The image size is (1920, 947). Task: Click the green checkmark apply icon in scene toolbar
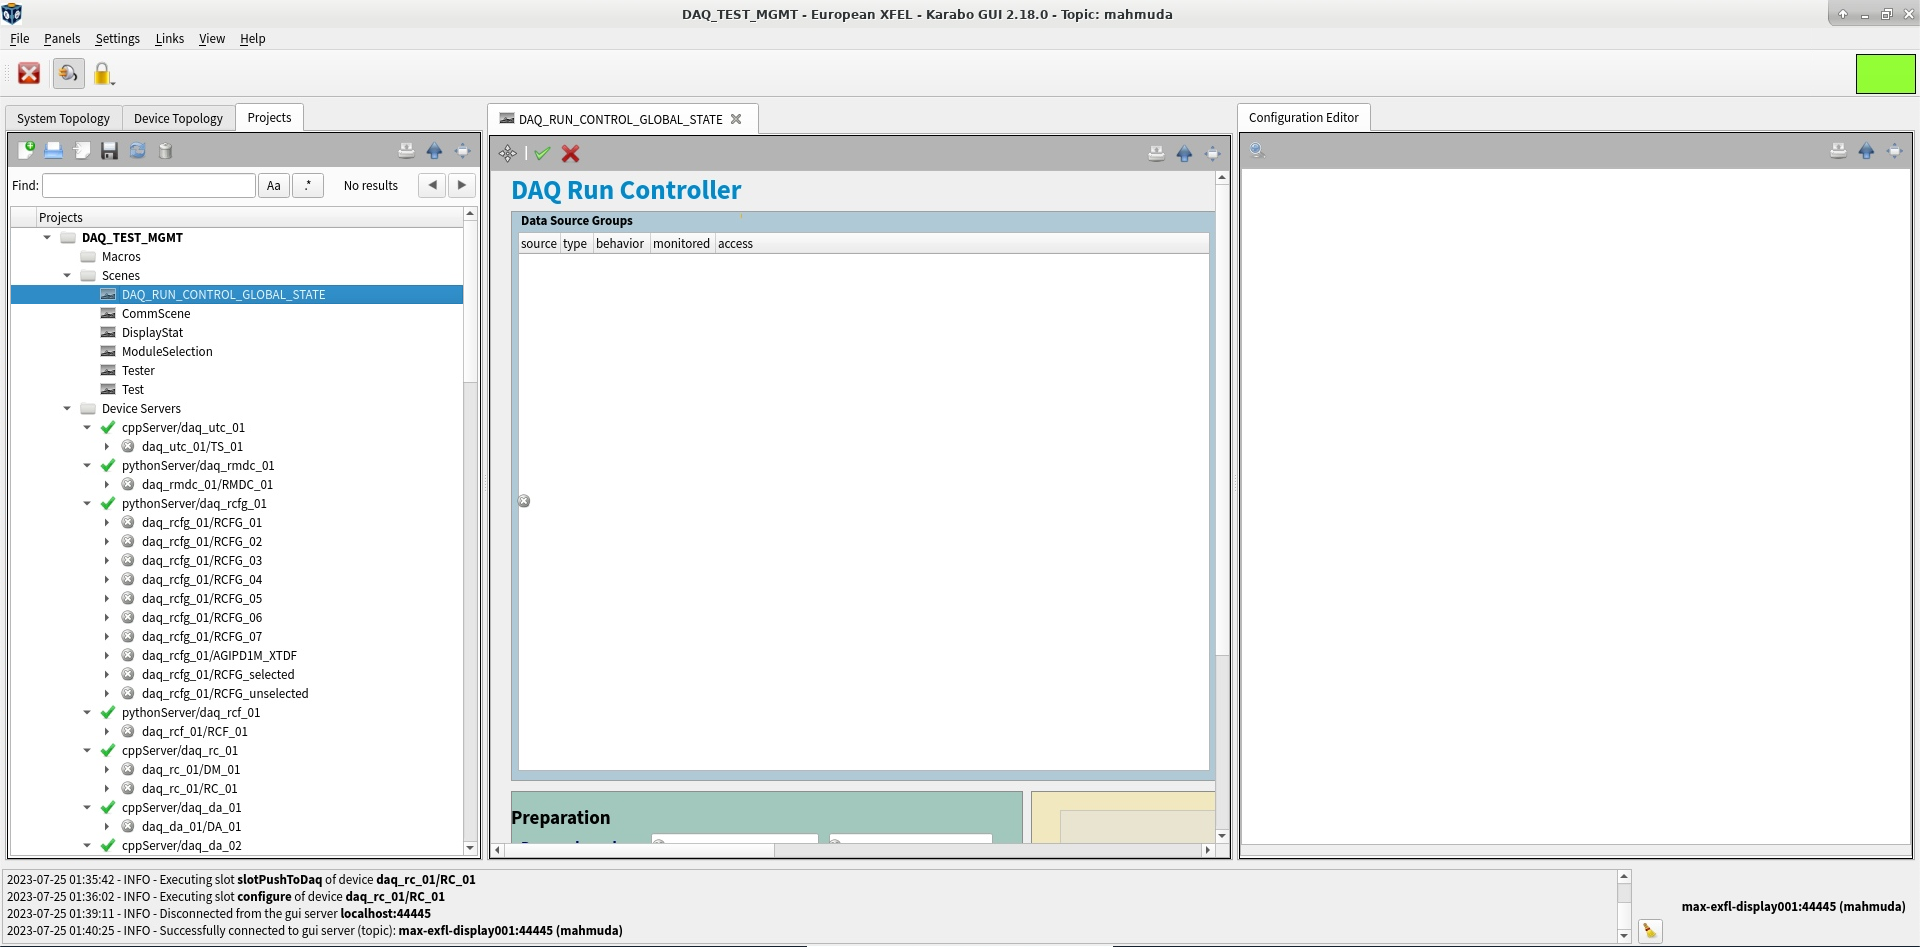(x=542, y=153)
